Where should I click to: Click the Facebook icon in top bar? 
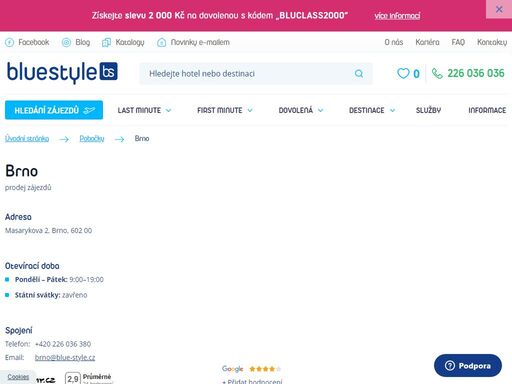pyautogui.click(x=9, y=43)
